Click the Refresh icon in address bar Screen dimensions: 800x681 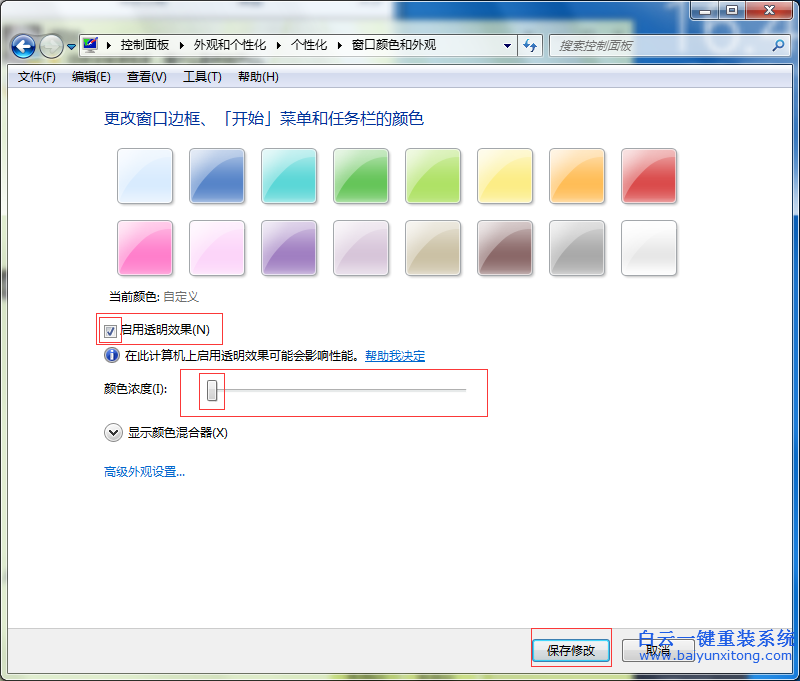[x=530, y=46]
